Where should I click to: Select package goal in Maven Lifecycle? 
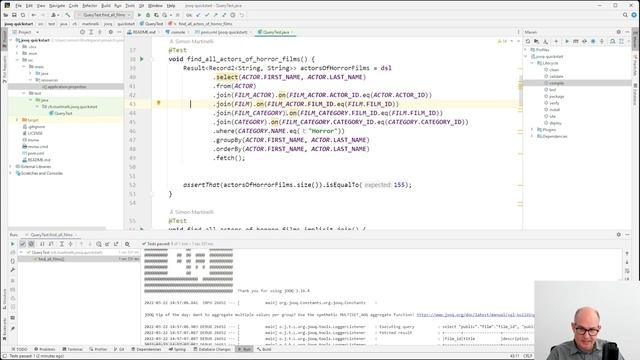click(556, 96)
